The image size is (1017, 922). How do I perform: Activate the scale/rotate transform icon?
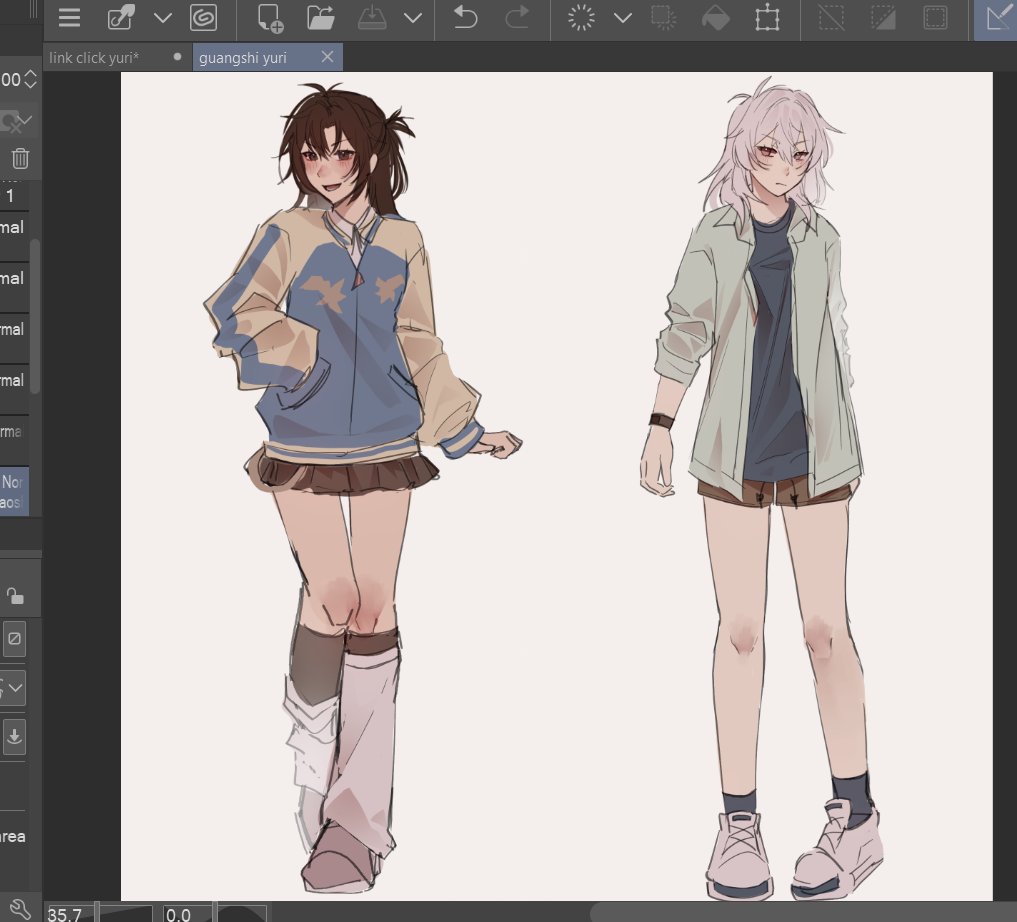click(x=767, y=18)
